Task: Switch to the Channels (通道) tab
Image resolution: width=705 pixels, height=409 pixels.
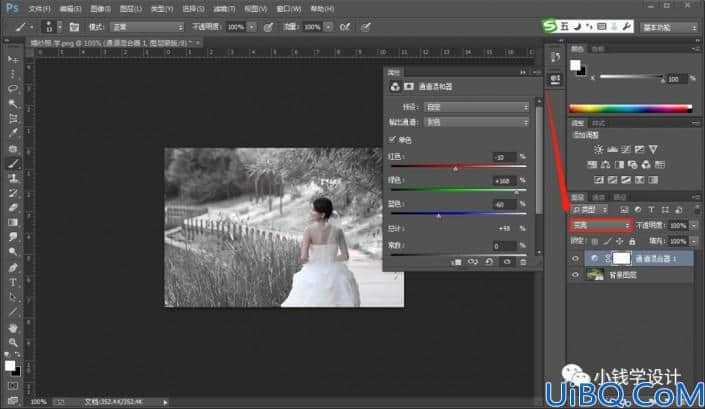Action: tap(598, 197)
